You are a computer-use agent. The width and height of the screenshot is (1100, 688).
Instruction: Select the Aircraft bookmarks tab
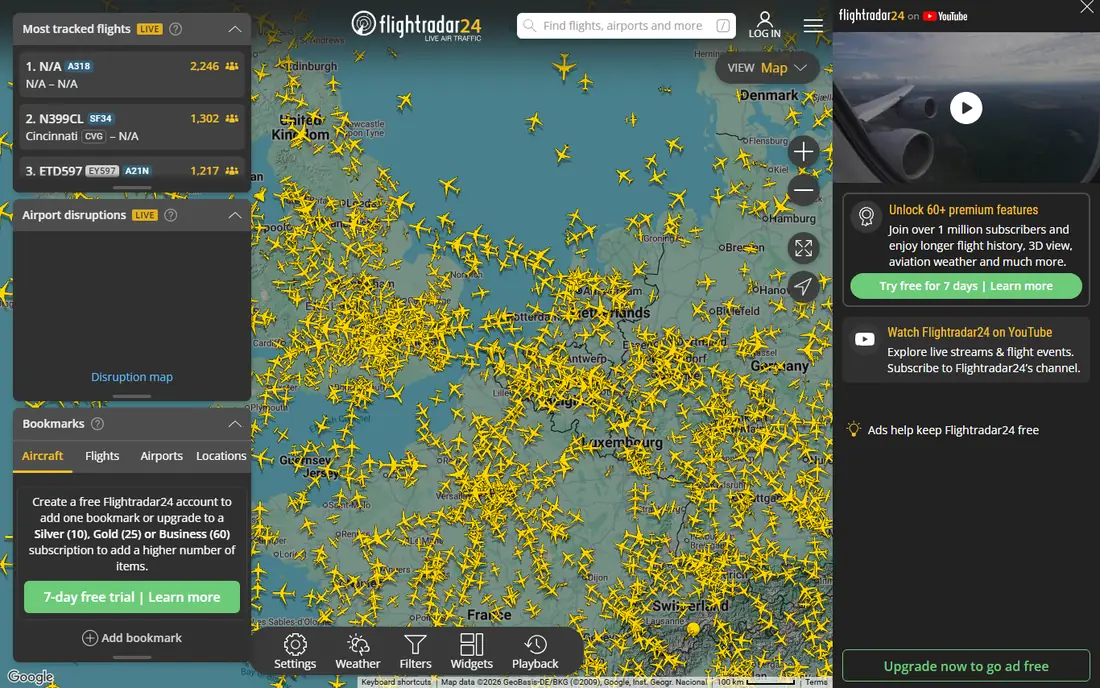(42, 456)
